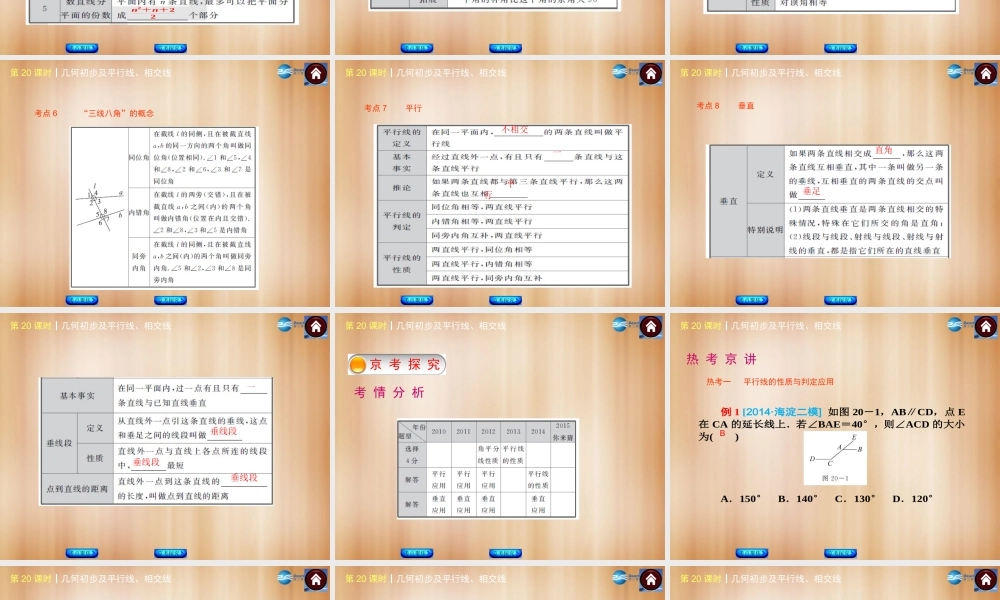Click the left blue button on the 例1 slide
Viewport: 1000px width, 600px height.
pos(752,553)
